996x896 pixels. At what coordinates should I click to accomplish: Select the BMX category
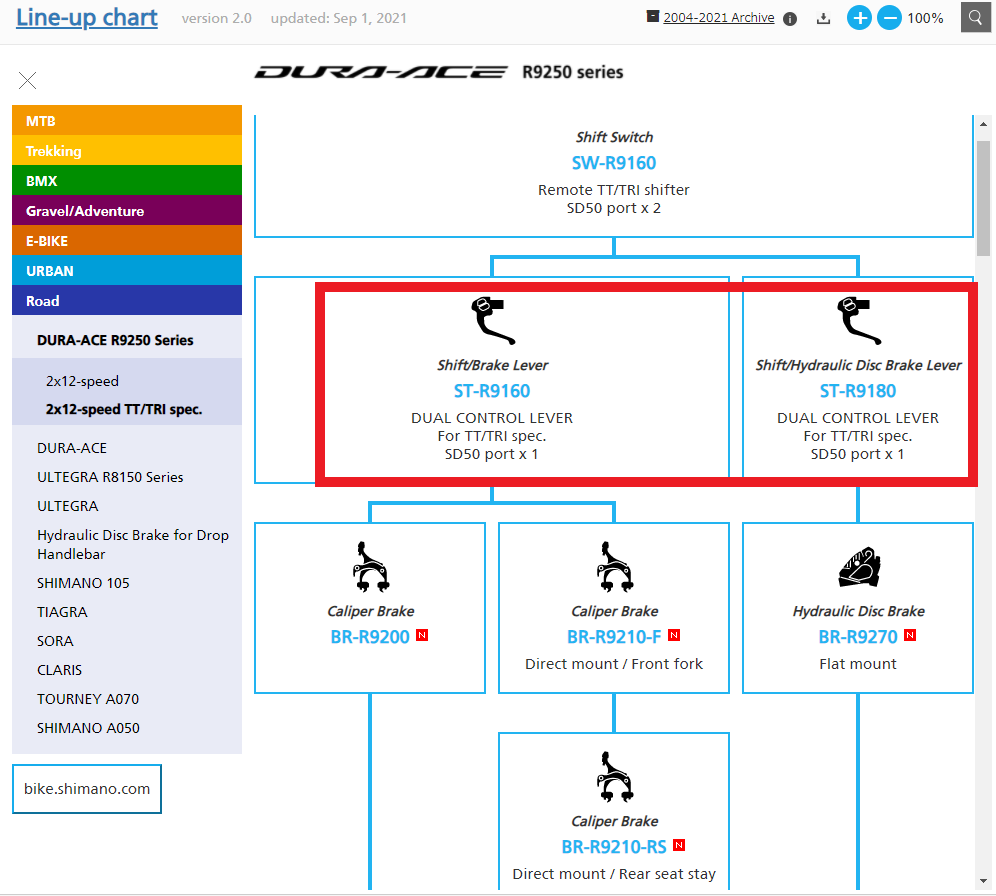pyautogui.click(x=127, y=180)
